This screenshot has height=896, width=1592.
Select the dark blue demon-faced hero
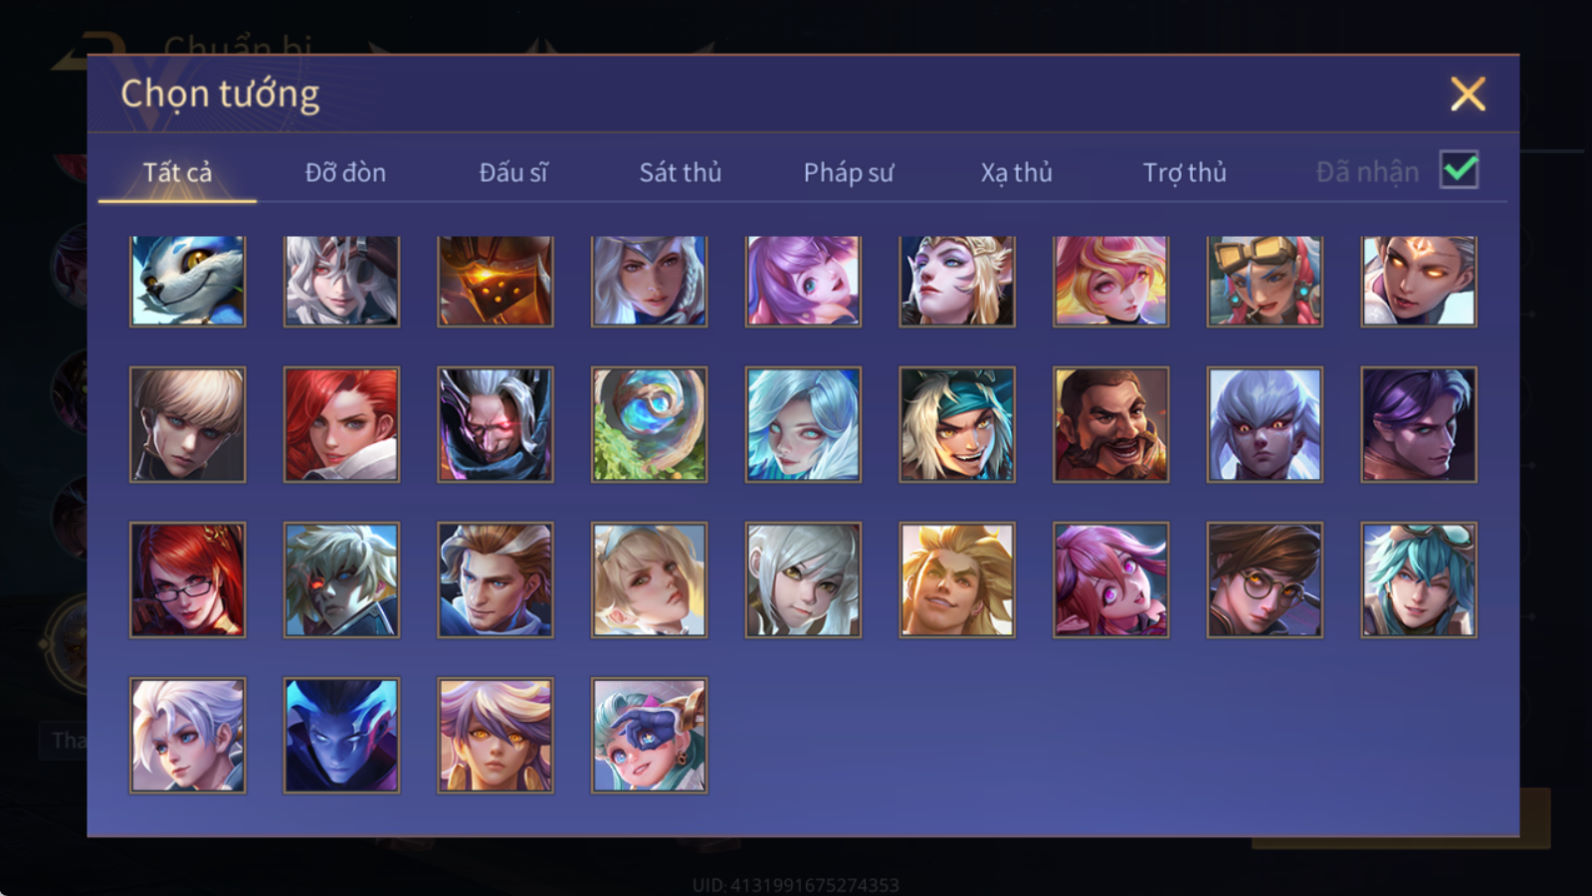coord(341,735)
